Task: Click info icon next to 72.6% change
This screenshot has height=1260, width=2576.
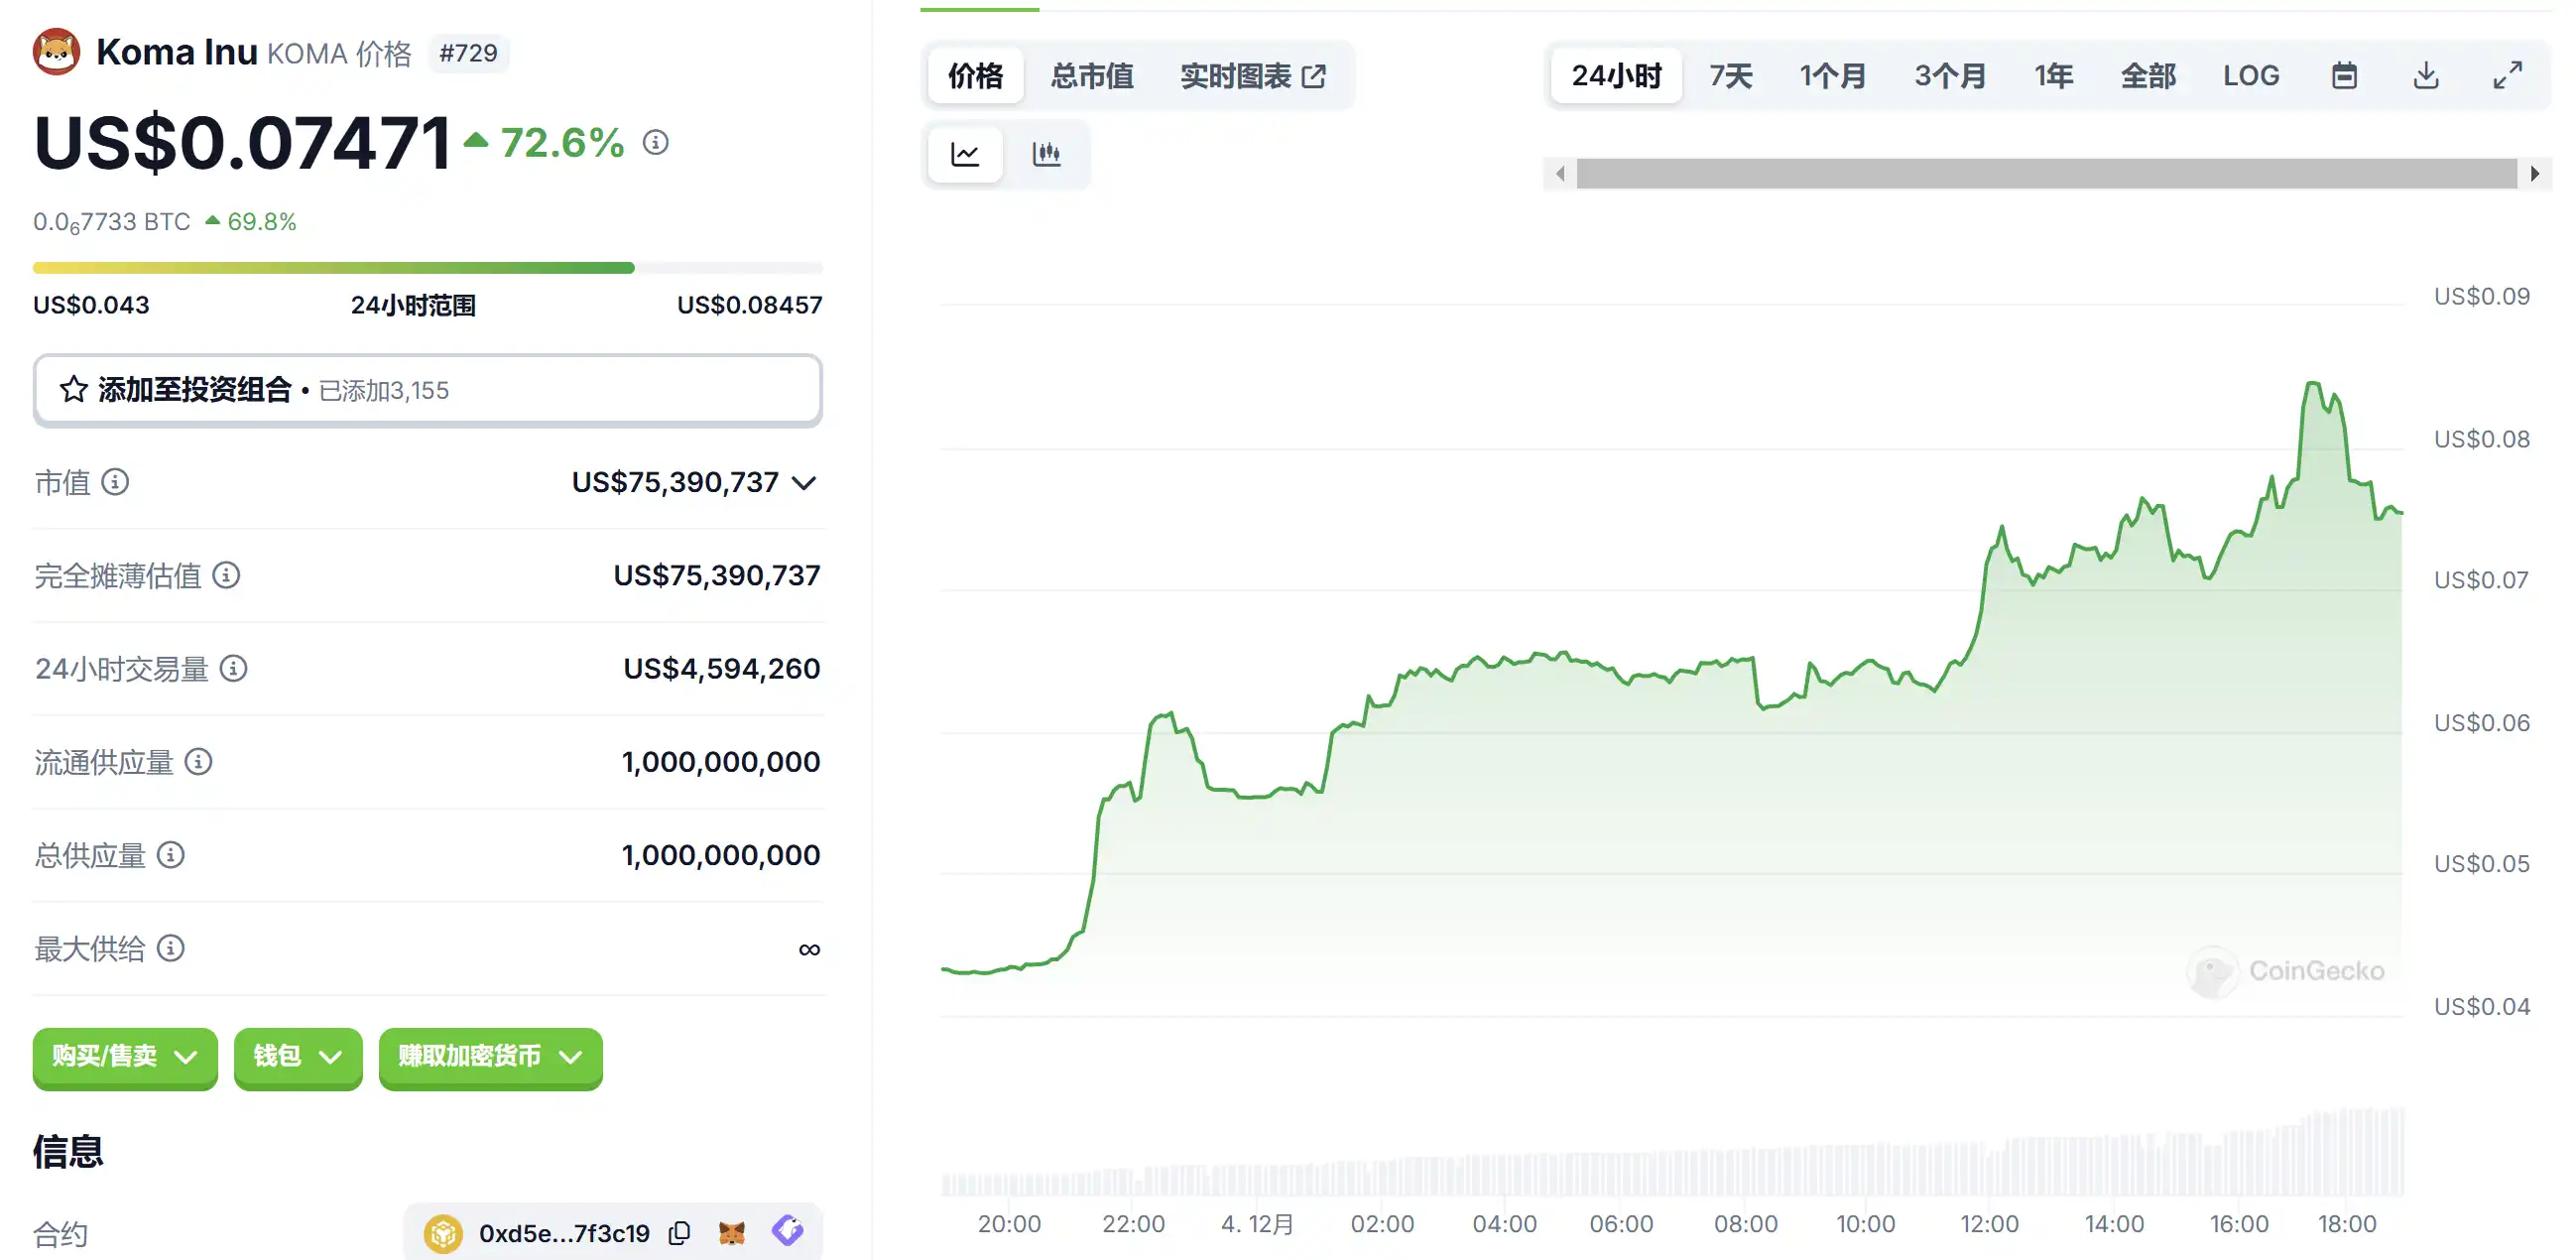Action: [x=656, y=143]
